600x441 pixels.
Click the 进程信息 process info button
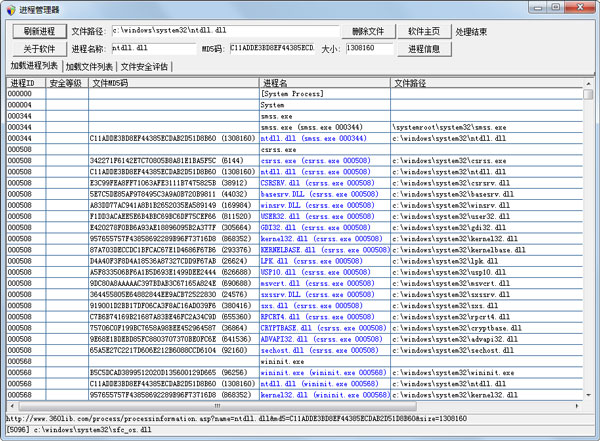coord(424,49)
